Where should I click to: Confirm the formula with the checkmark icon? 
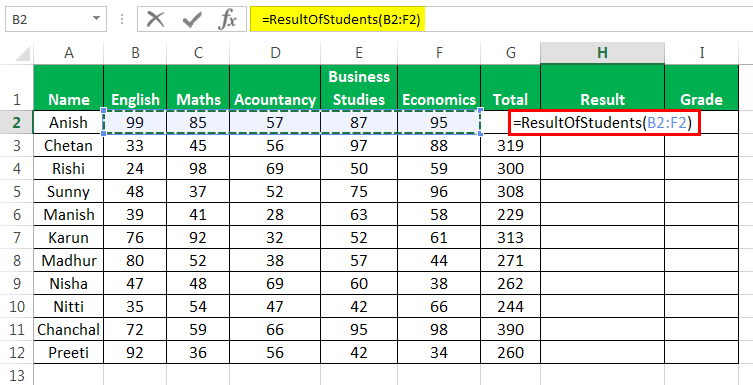pos(192,19)
